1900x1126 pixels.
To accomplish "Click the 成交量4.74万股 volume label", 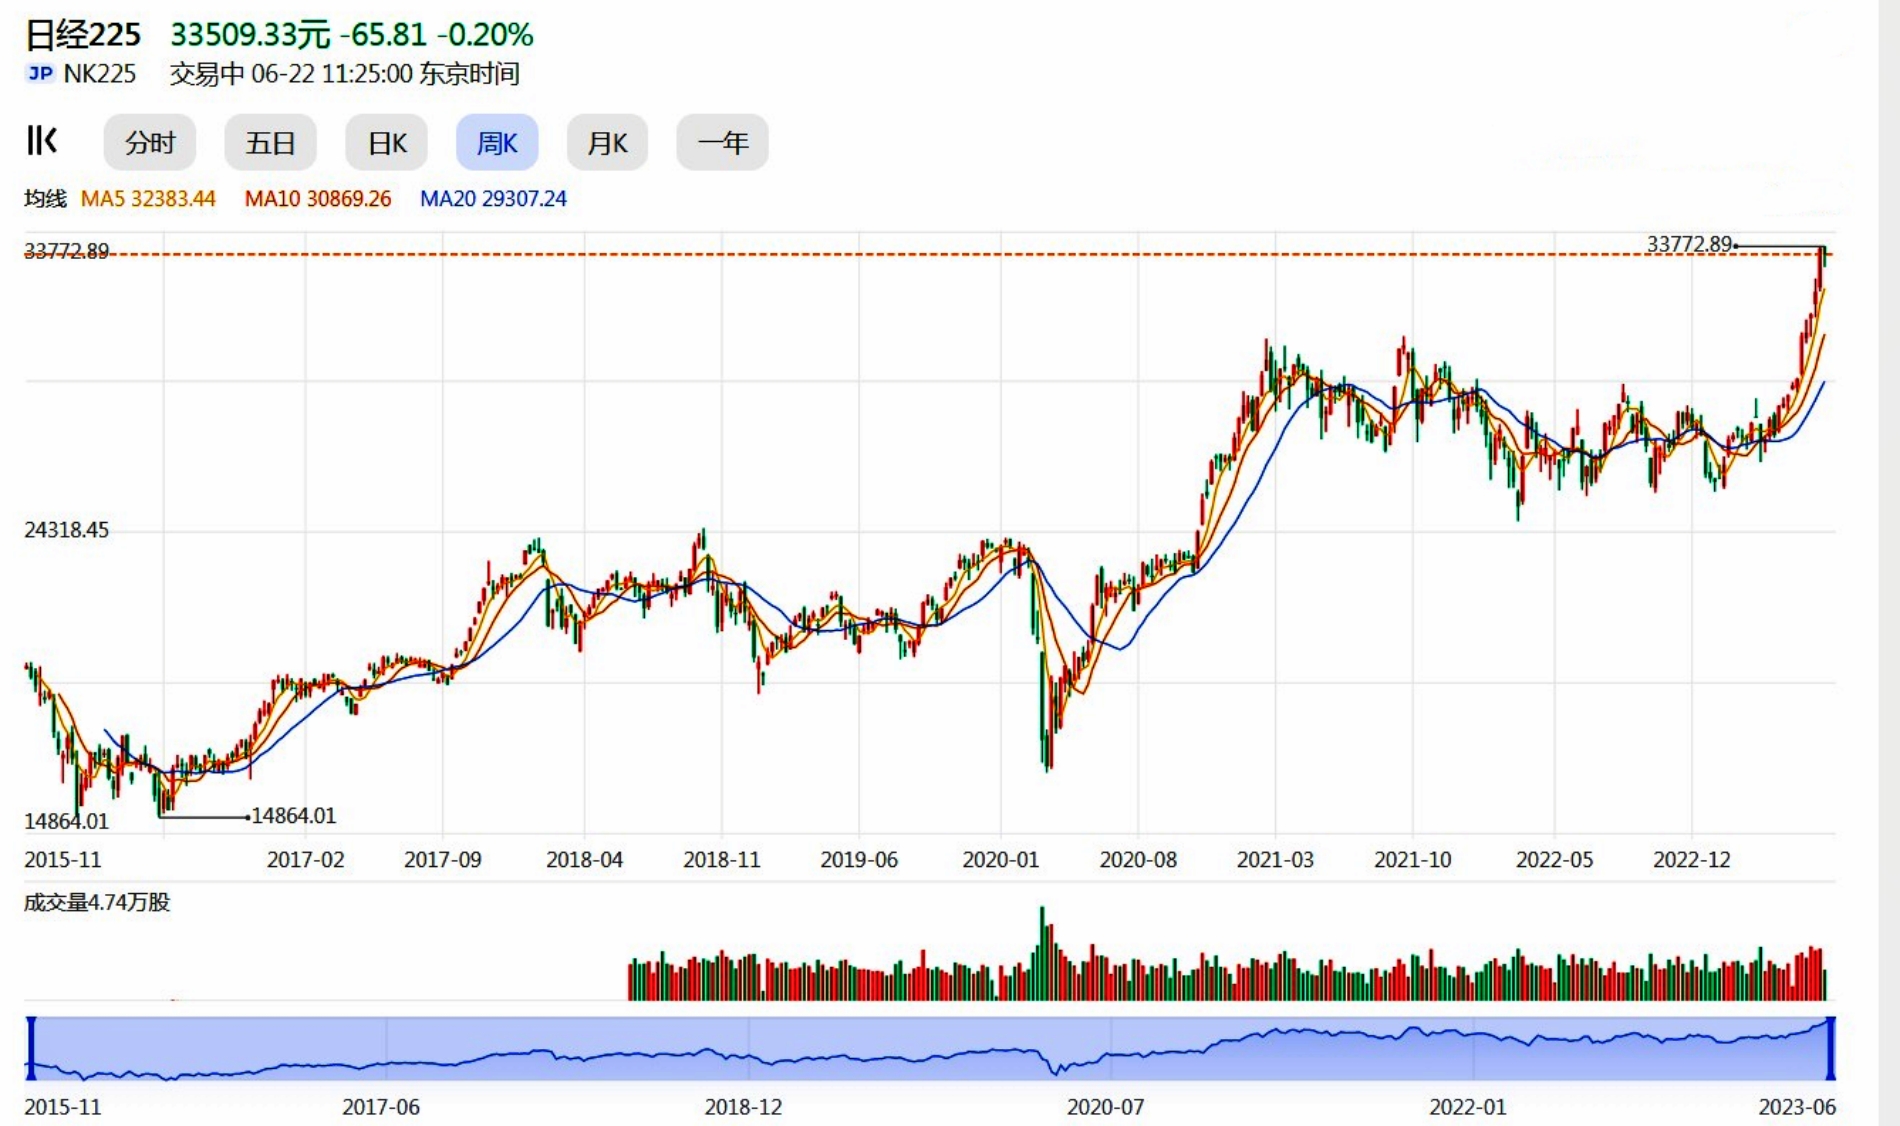I will [97, 903].
